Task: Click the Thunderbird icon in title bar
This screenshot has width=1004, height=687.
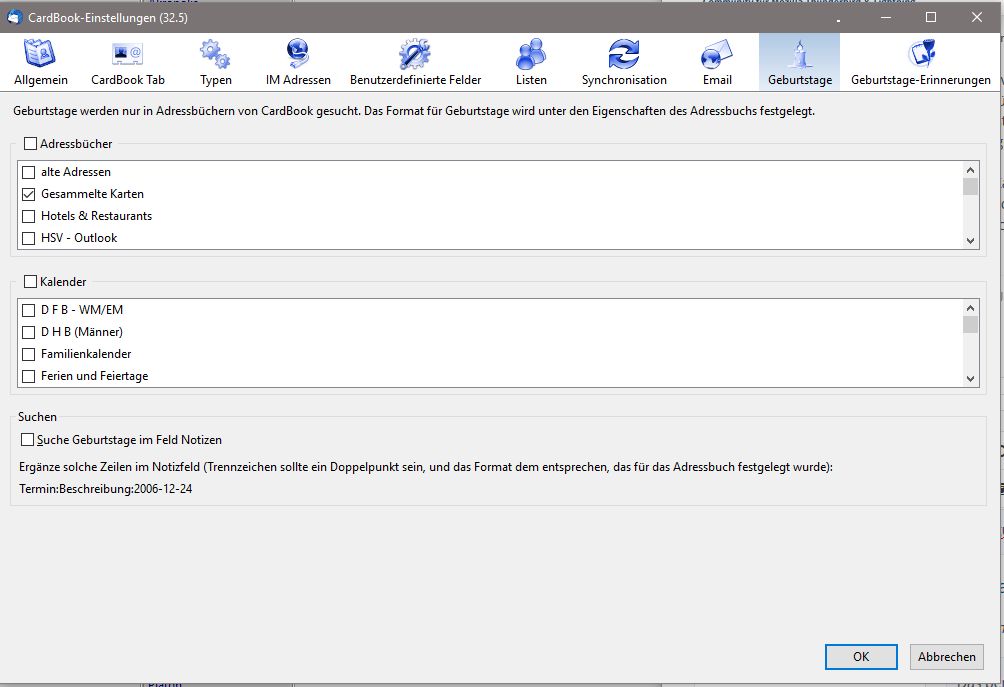Action: coord(14,17)
